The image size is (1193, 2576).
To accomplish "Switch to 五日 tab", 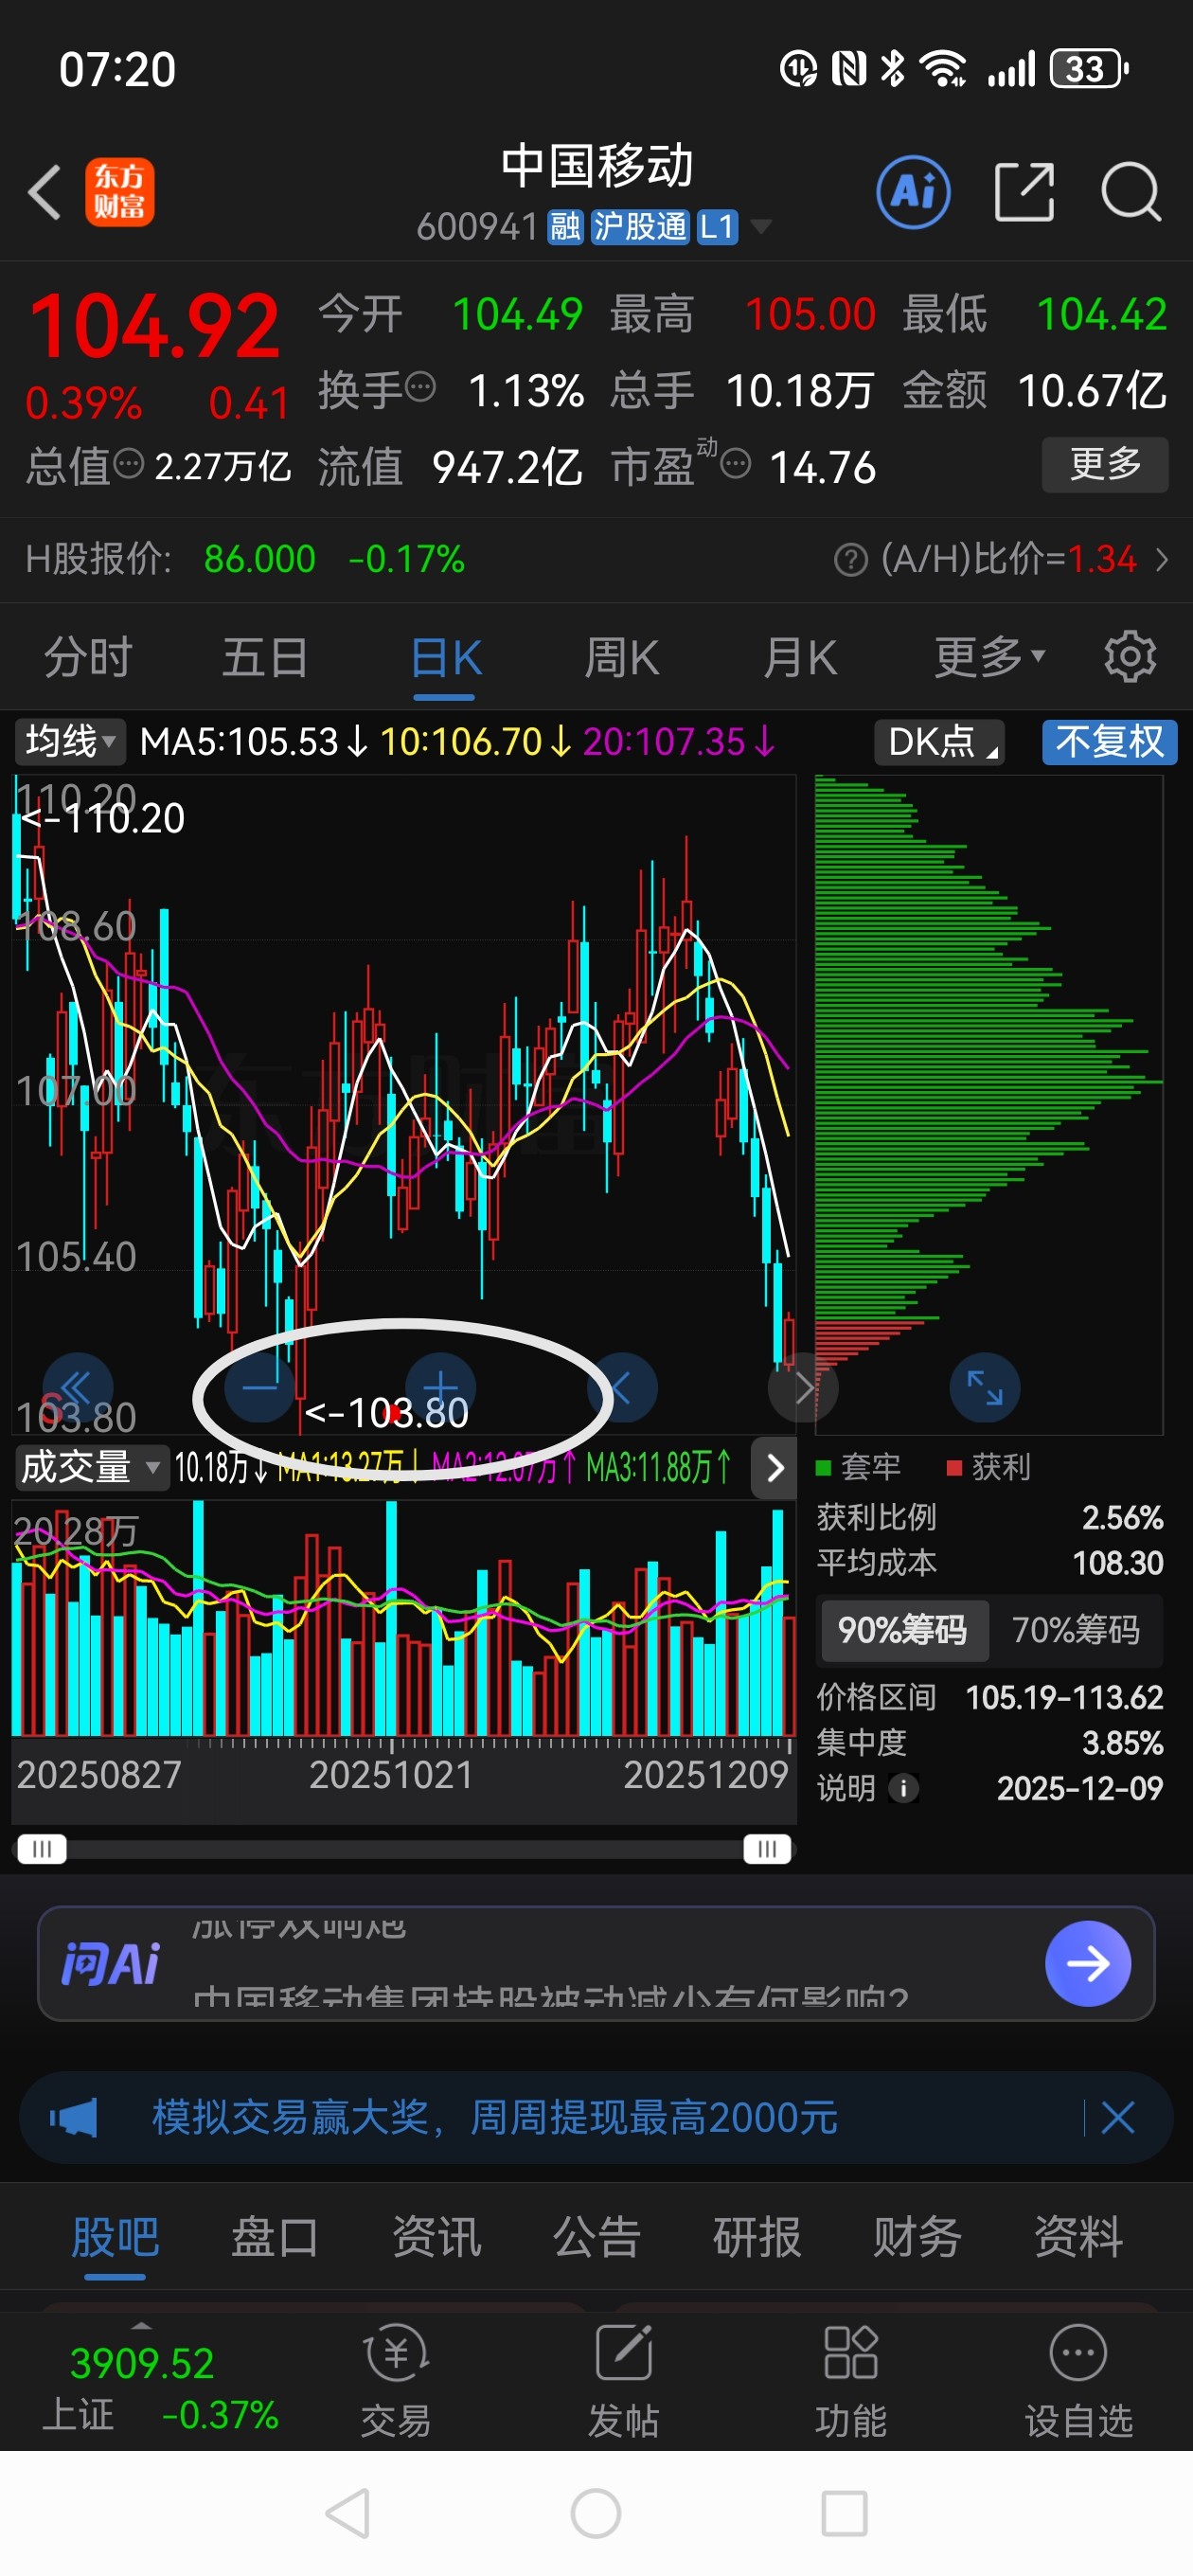I will pyautogui.click(x=265, y=657).
